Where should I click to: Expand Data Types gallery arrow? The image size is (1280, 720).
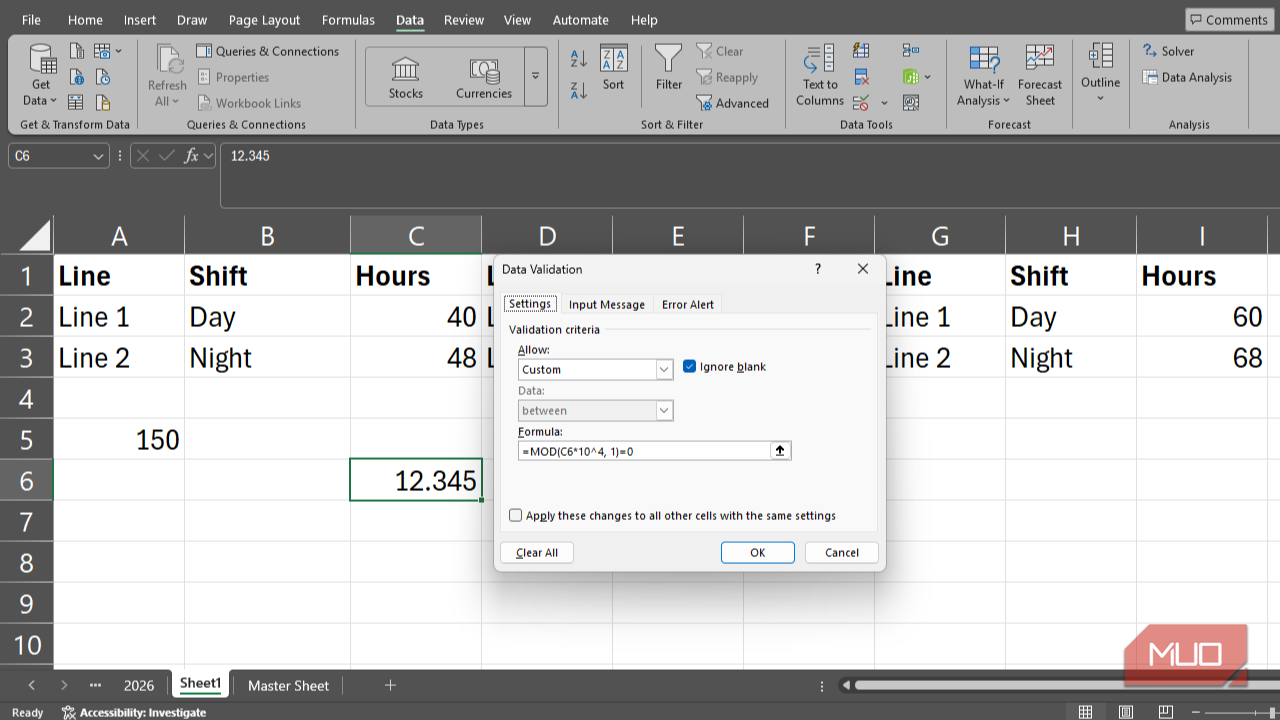(x=535, y=76)
